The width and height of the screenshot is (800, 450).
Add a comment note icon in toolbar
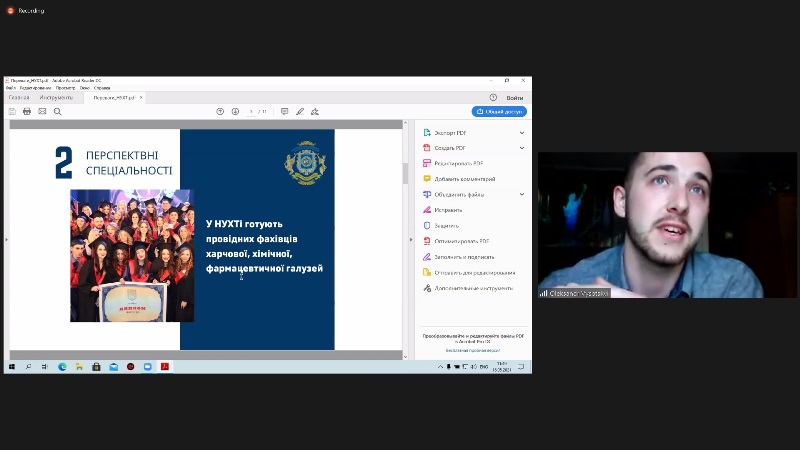pos(285,111)
